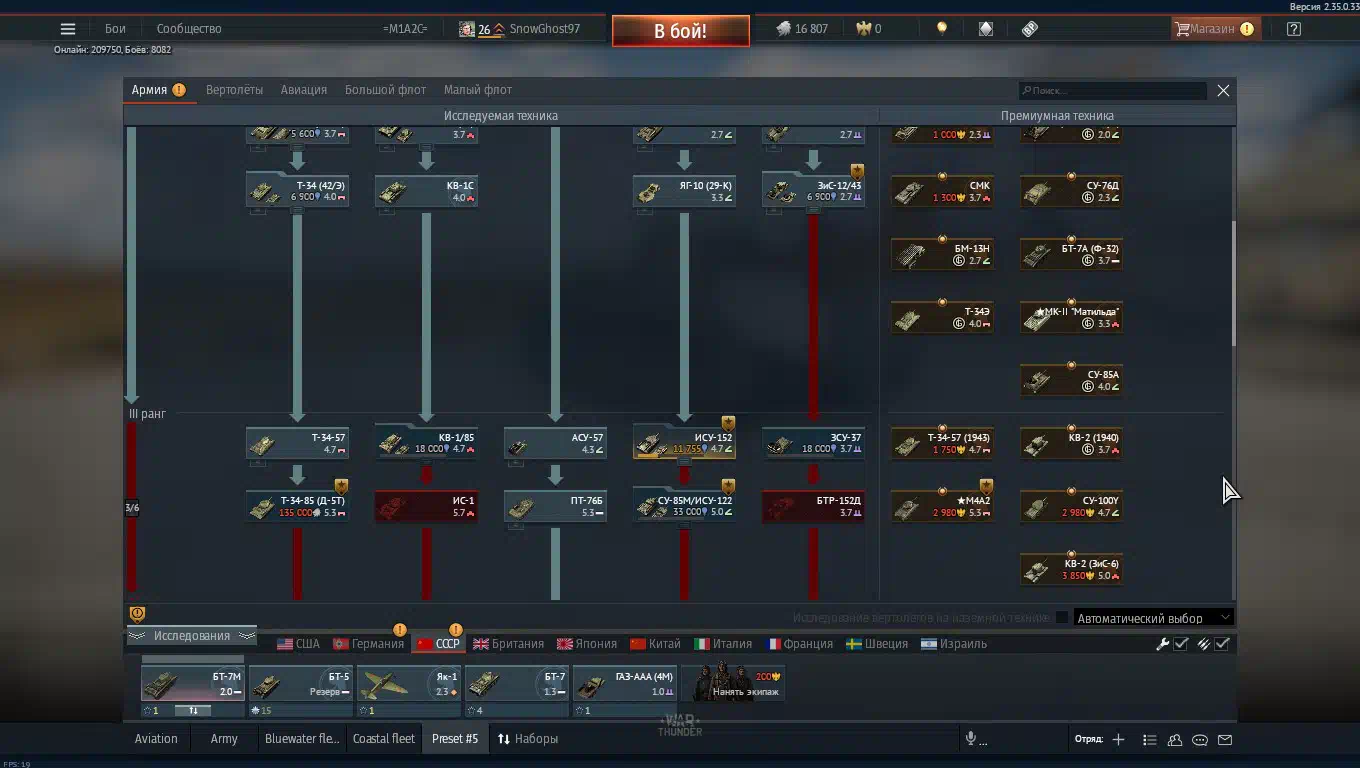Open the Армия tab
Viewport: 1360px width, 768px height.
[158, 90]
